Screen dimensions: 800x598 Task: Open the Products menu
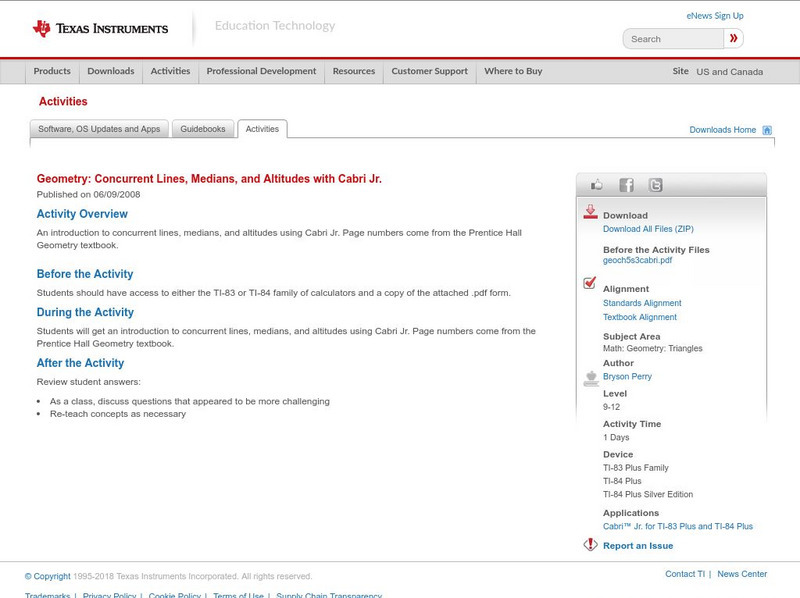[x=52, y=72]
